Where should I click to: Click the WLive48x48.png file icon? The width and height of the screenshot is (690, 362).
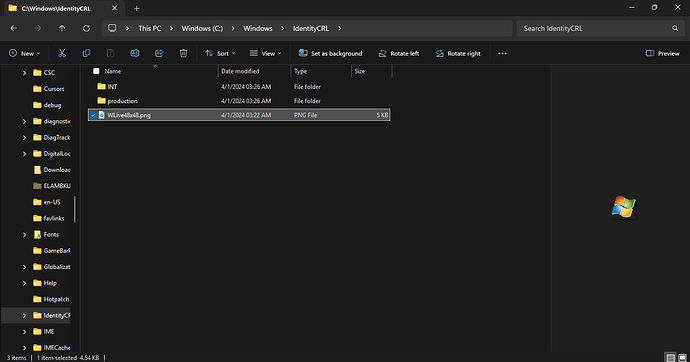pos(102,115)
